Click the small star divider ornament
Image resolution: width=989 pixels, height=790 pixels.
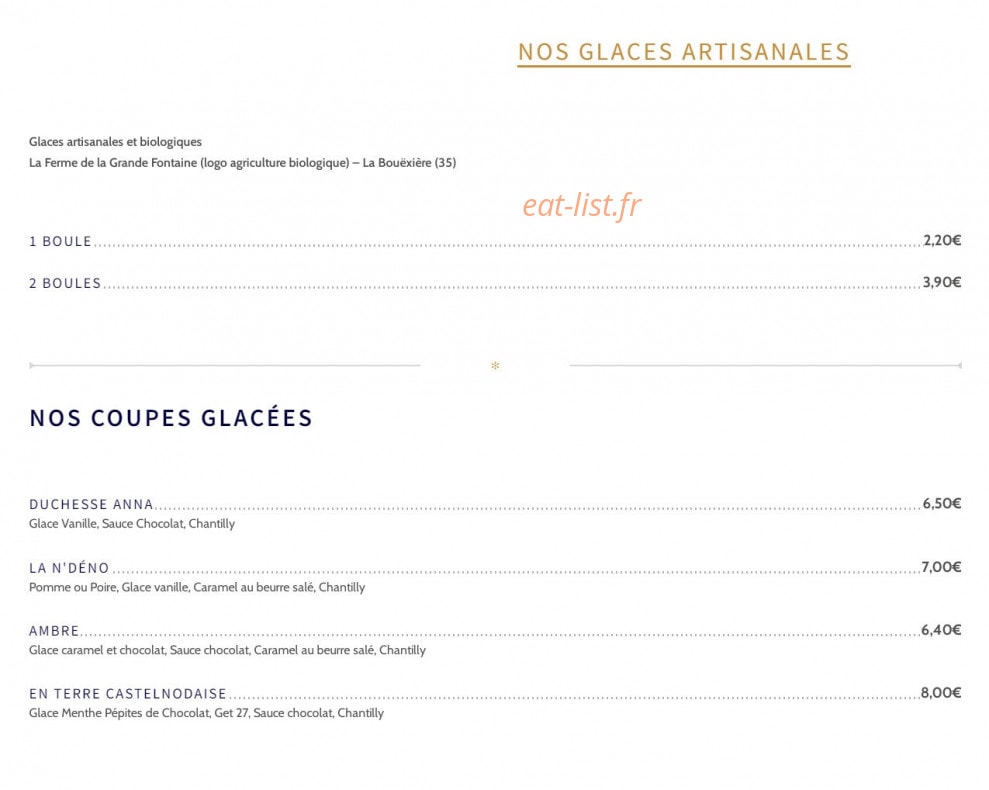(495, 365)
